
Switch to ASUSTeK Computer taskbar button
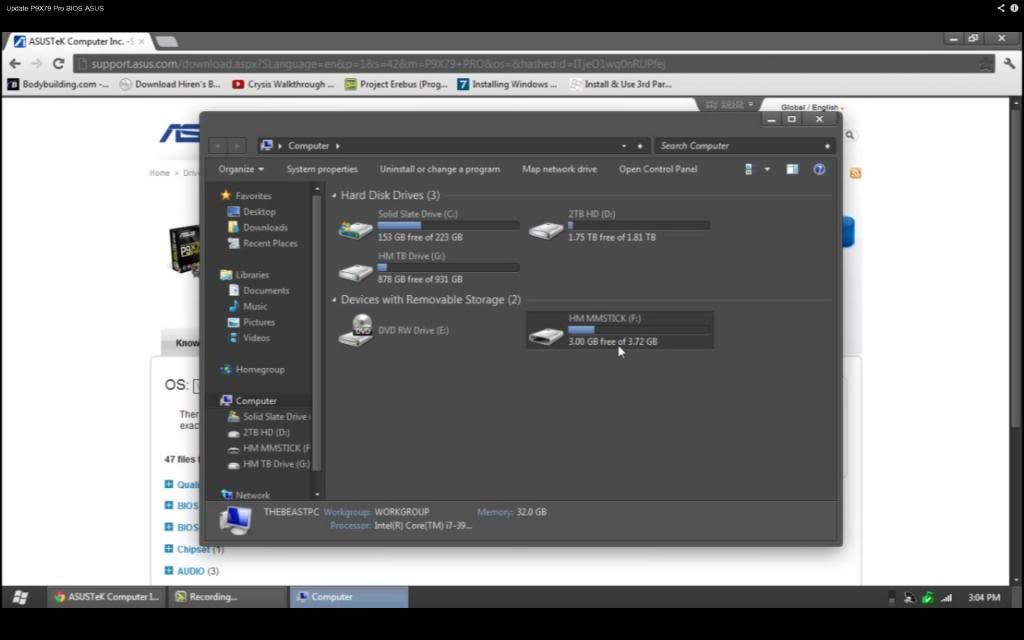tap(107, 597)
